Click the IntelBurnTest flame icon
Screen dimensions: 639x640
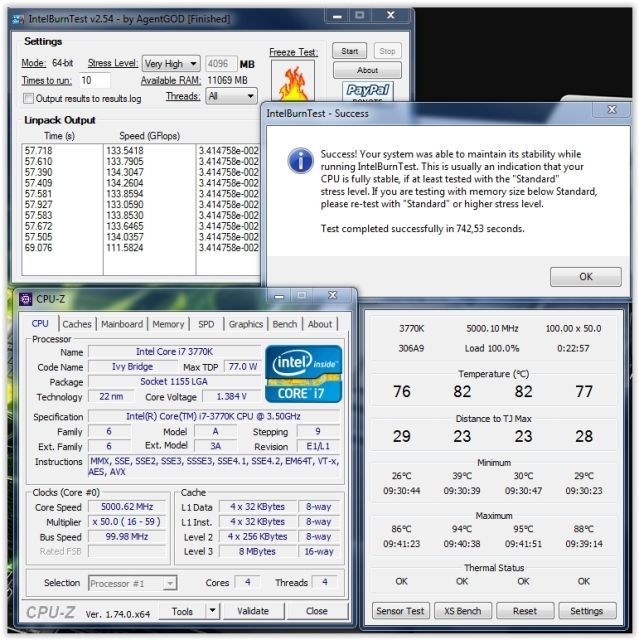point(292,82)
